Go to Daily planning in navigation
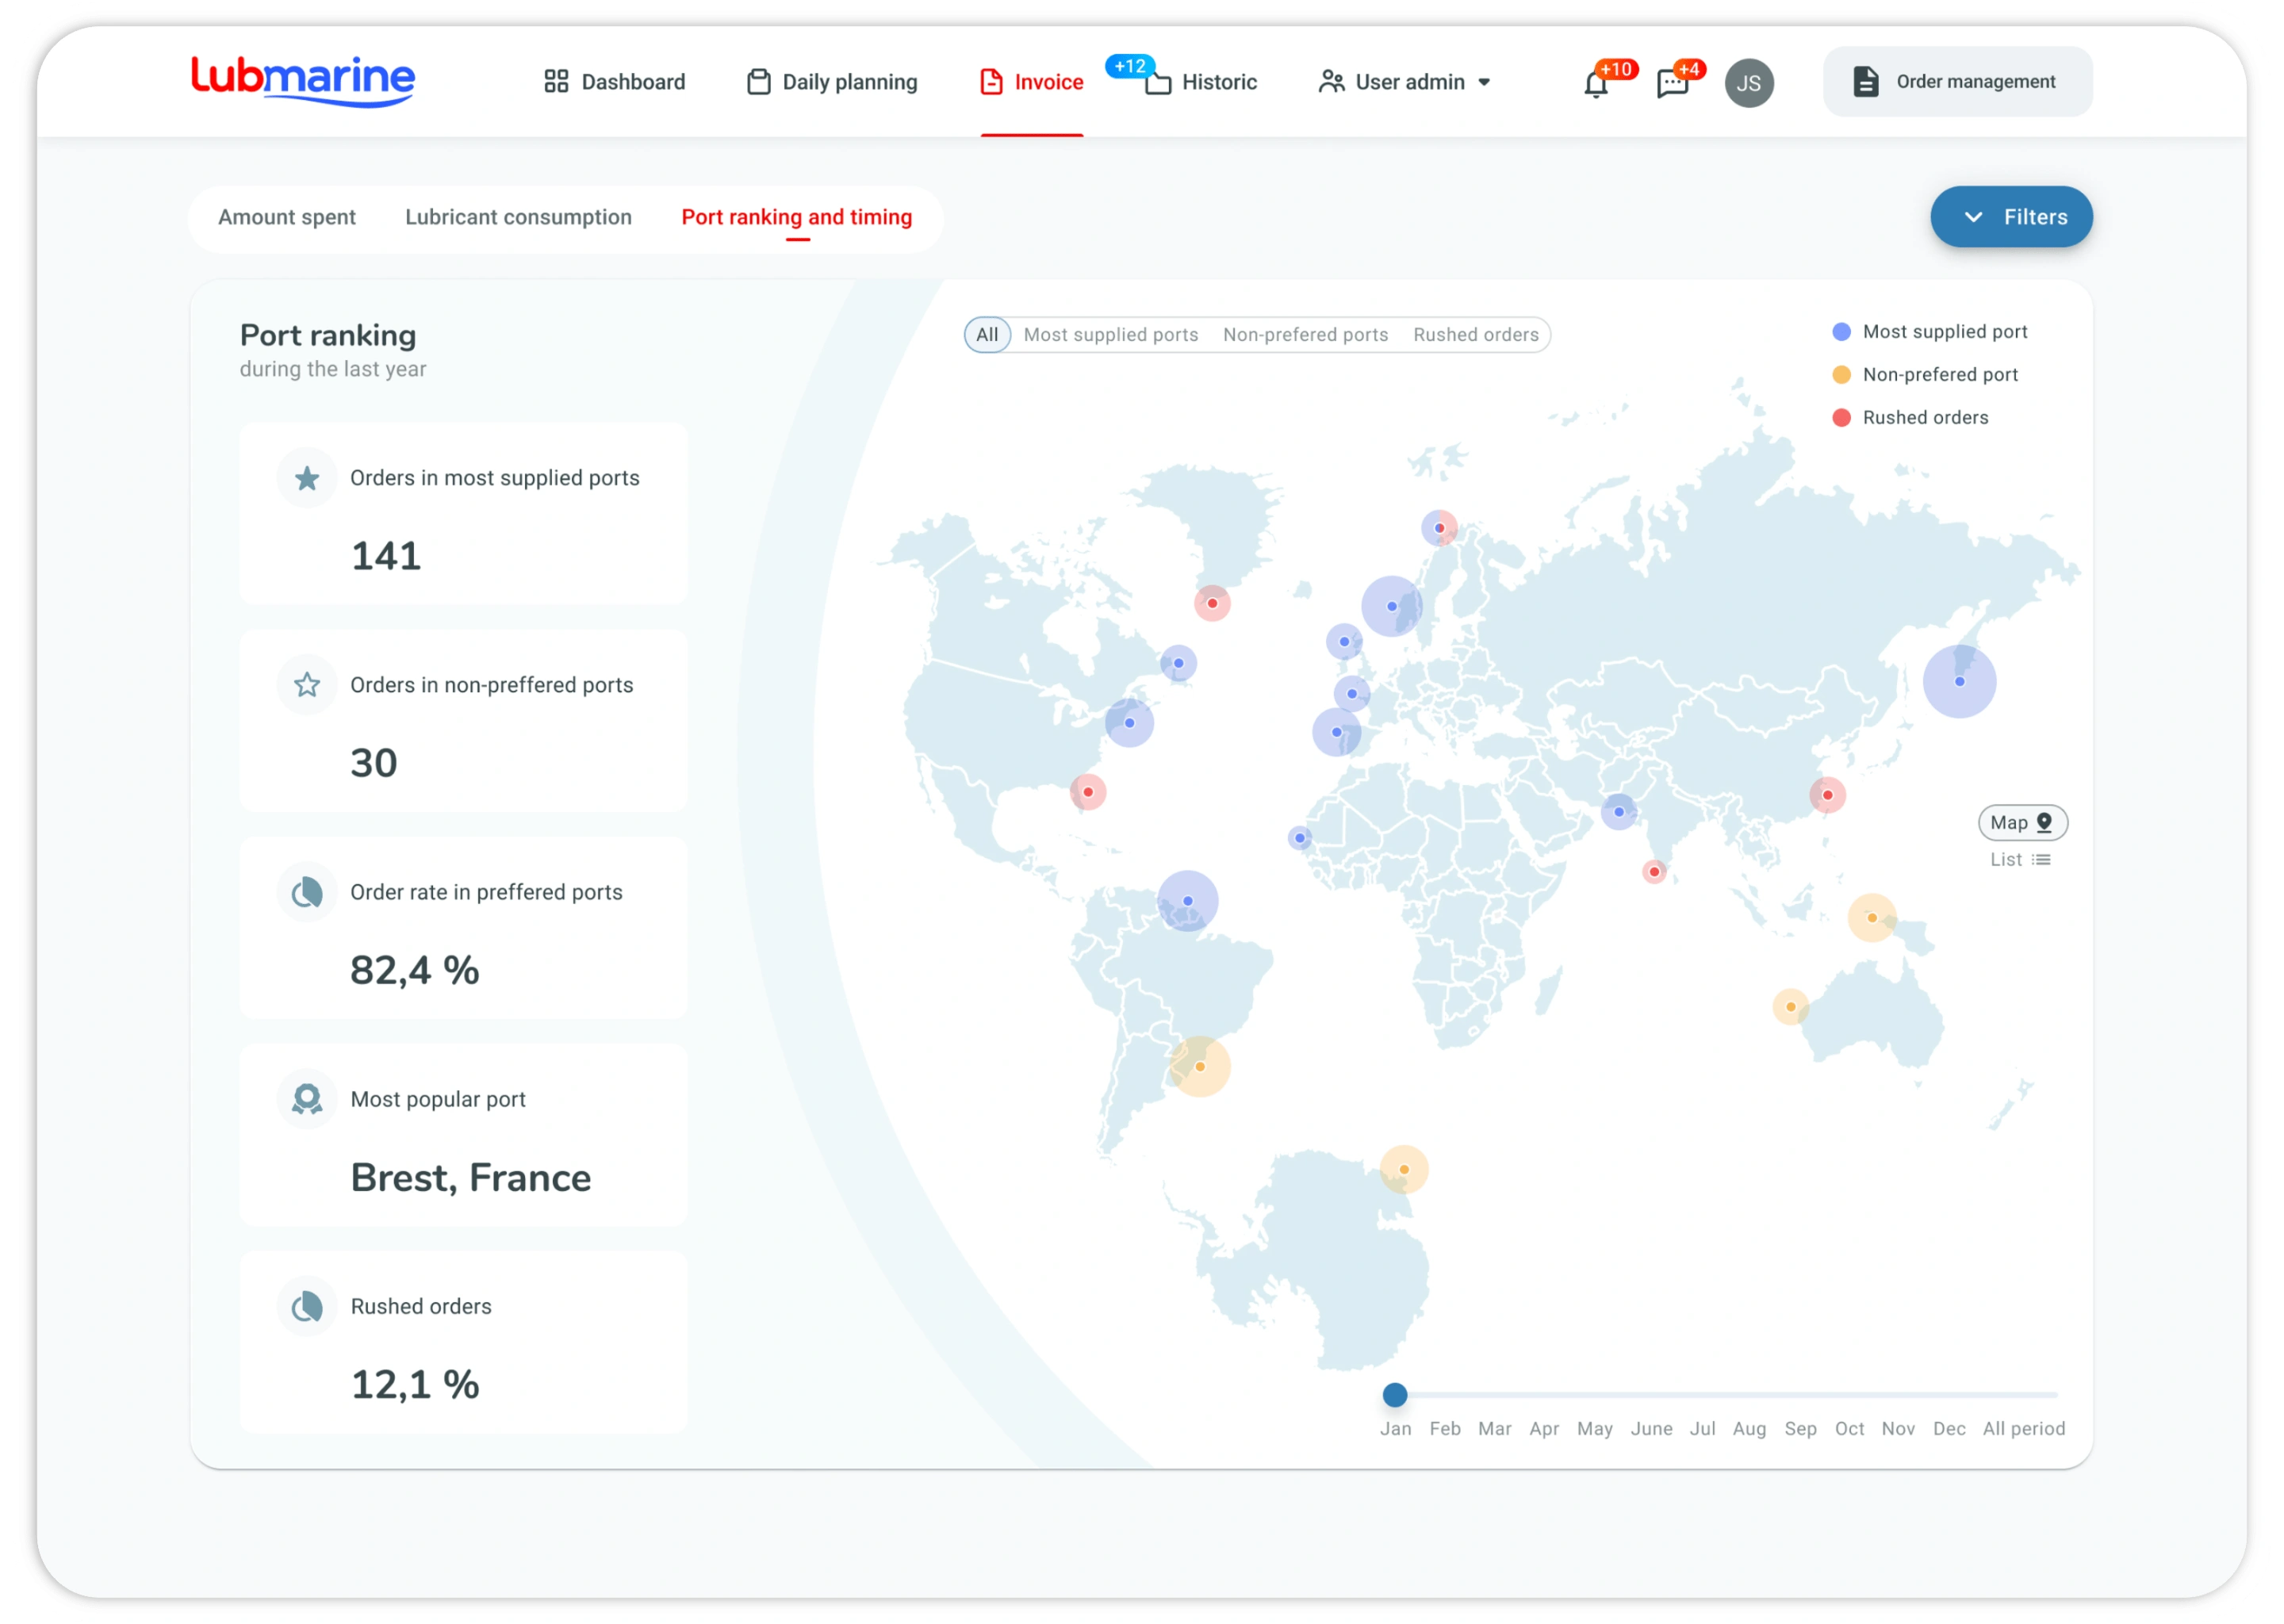 click(x=832, y=82)
